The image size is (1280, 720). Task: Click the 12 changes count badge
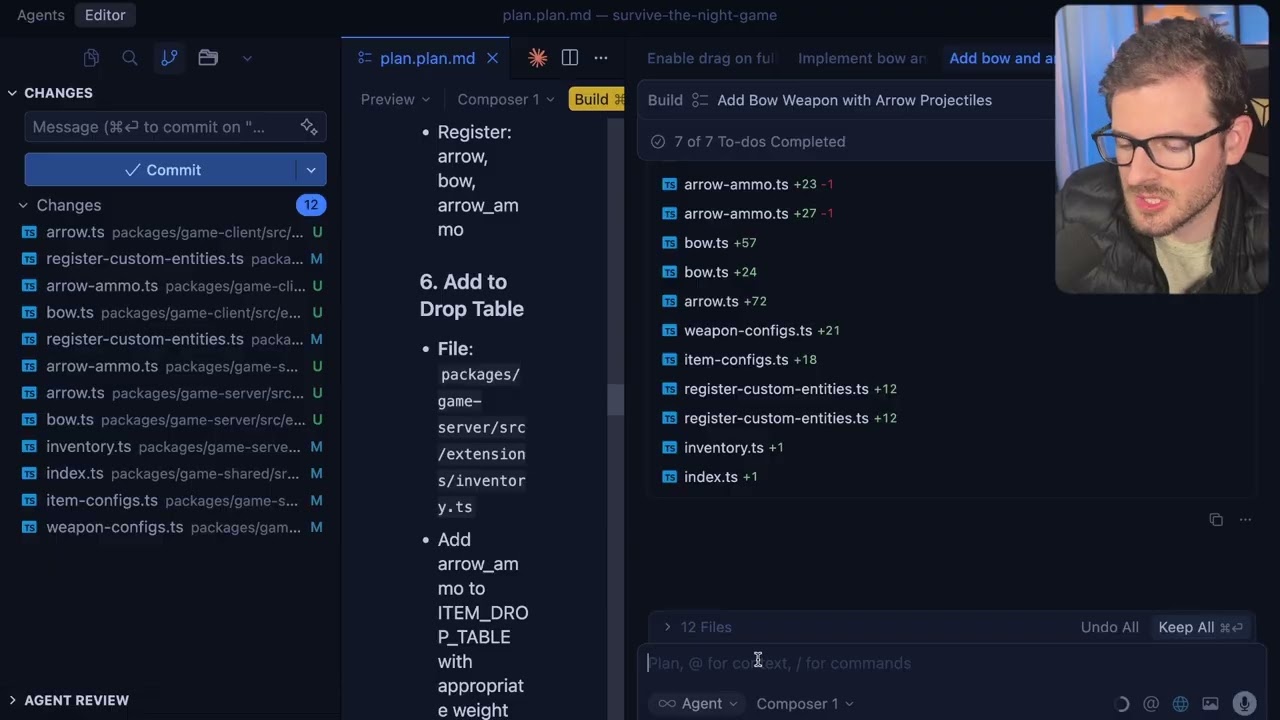(311, 205)
